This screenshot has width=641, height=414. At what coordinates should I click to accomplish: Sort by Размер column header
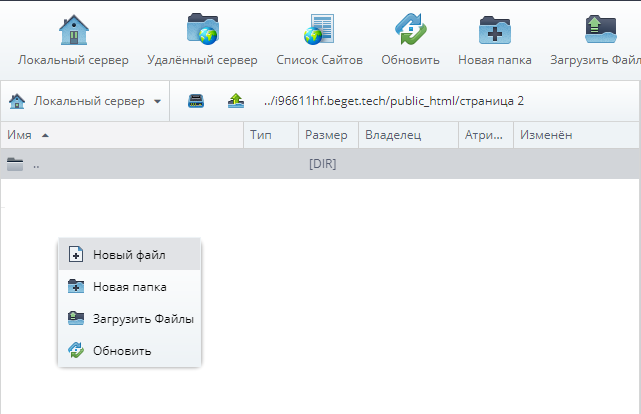pyautogui.click(x=328, y=135)
